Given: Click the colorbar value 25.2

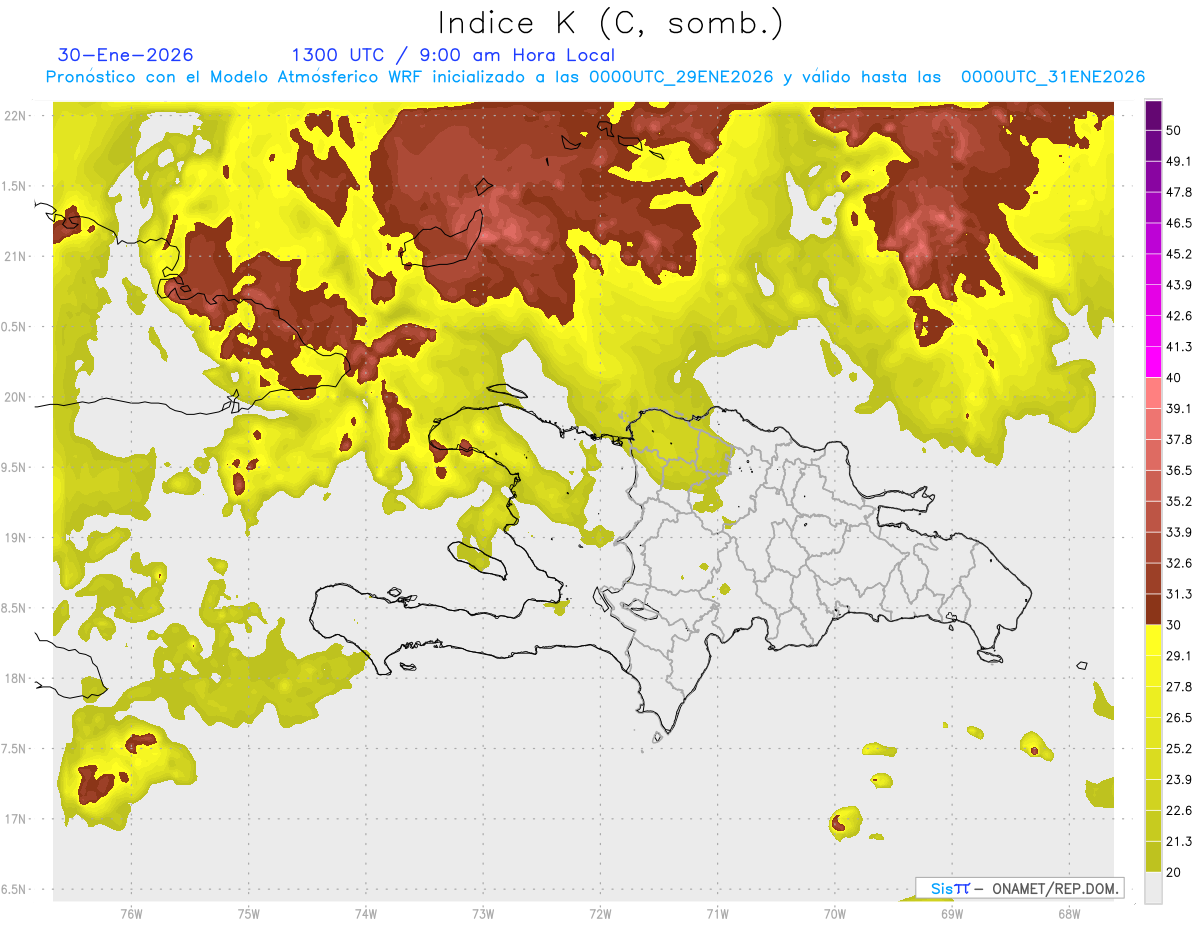Looking at the screenshot, I should 1179,749.
